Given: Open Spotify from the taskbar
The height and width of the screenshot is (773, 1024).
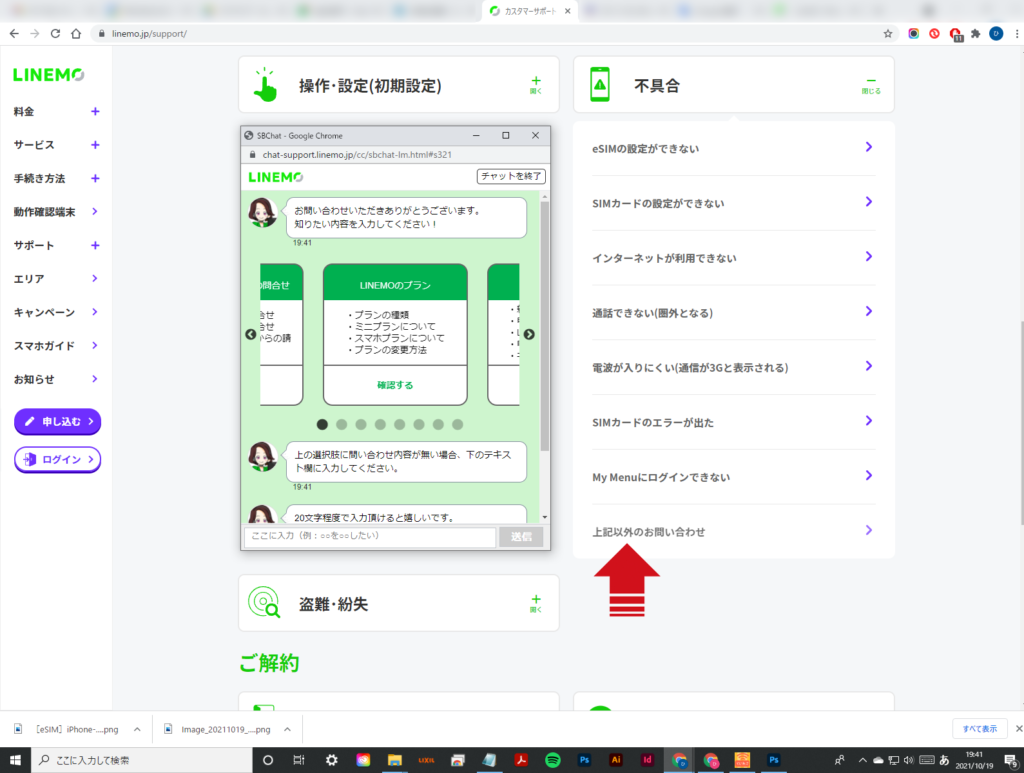Looking at the screenshot, I should click(552, 760).
